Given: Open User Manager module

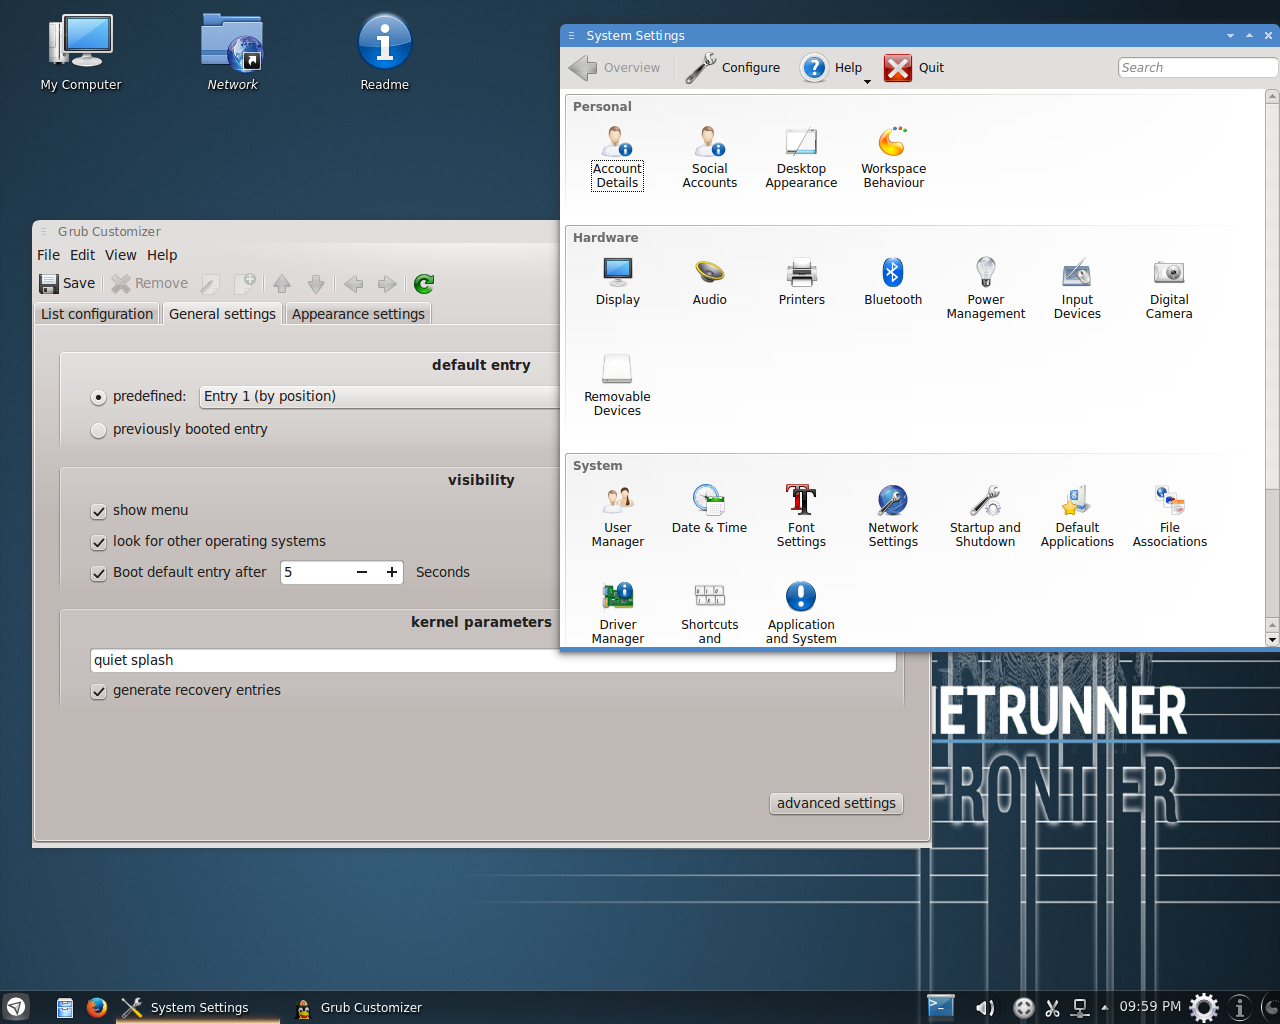Looking at the screenshot, I should coord(617,517).
